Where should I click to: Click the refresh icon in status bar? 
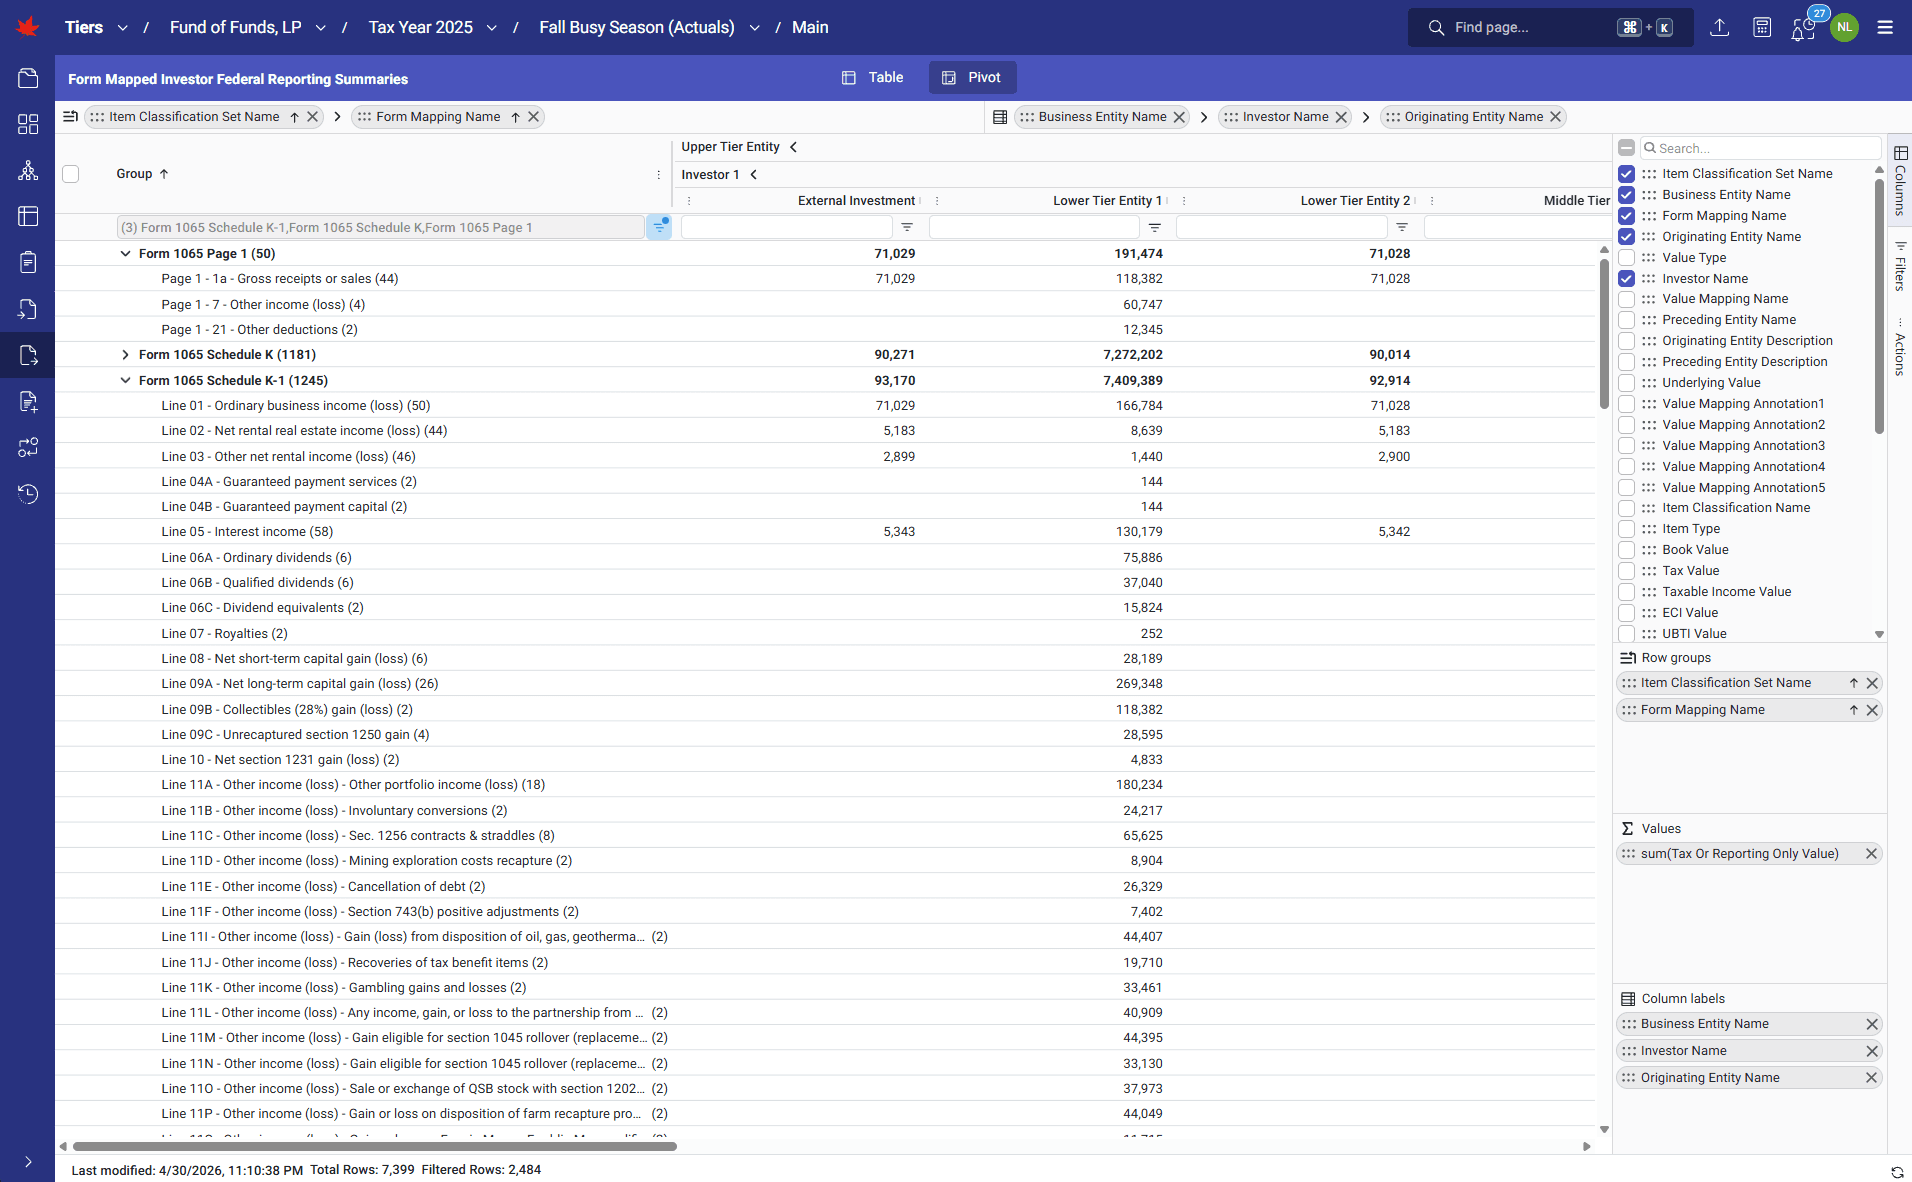coord(1897,1171)
